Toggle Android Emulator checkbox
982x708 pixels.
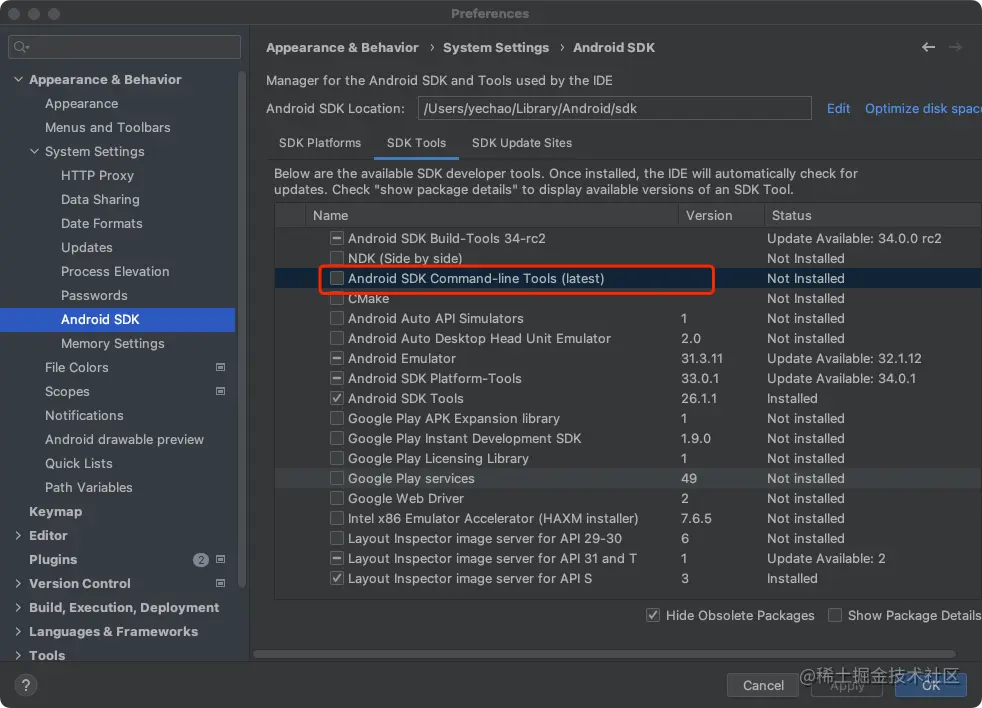pyautogui.click(x=337, y=358)
